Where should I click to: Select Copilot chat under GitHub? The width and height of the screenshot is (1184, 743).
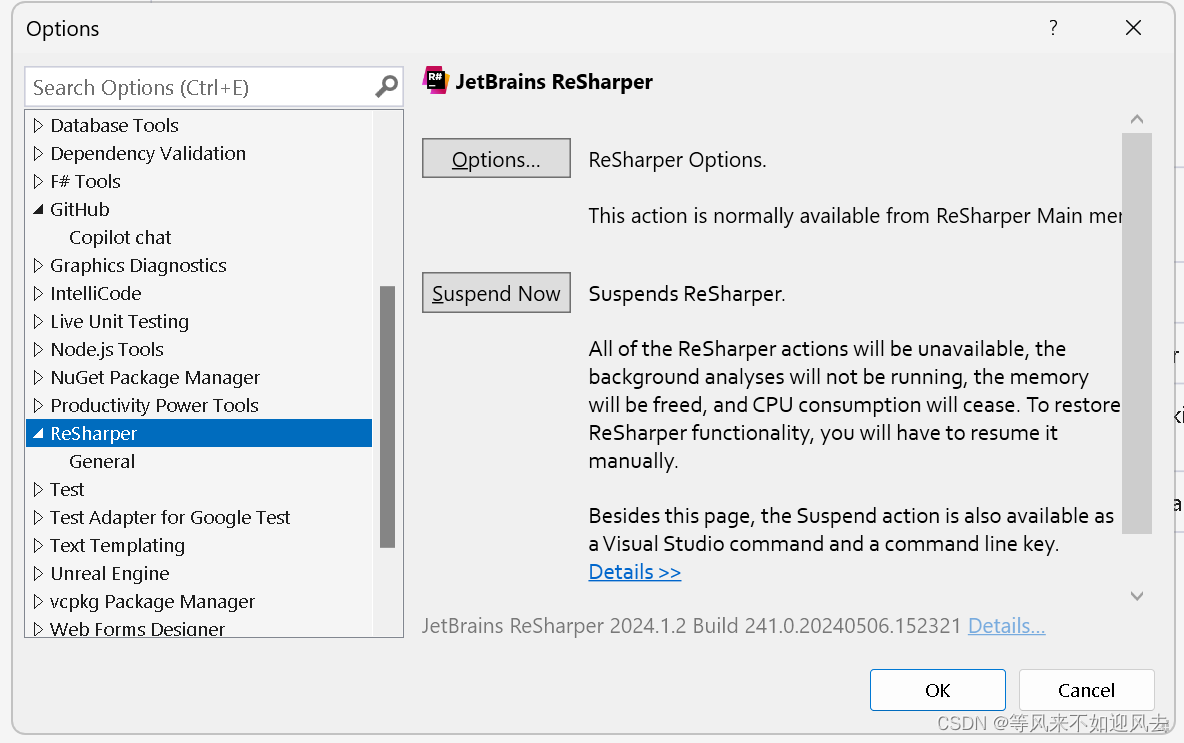pyautogui.click(x=120, y=237)
